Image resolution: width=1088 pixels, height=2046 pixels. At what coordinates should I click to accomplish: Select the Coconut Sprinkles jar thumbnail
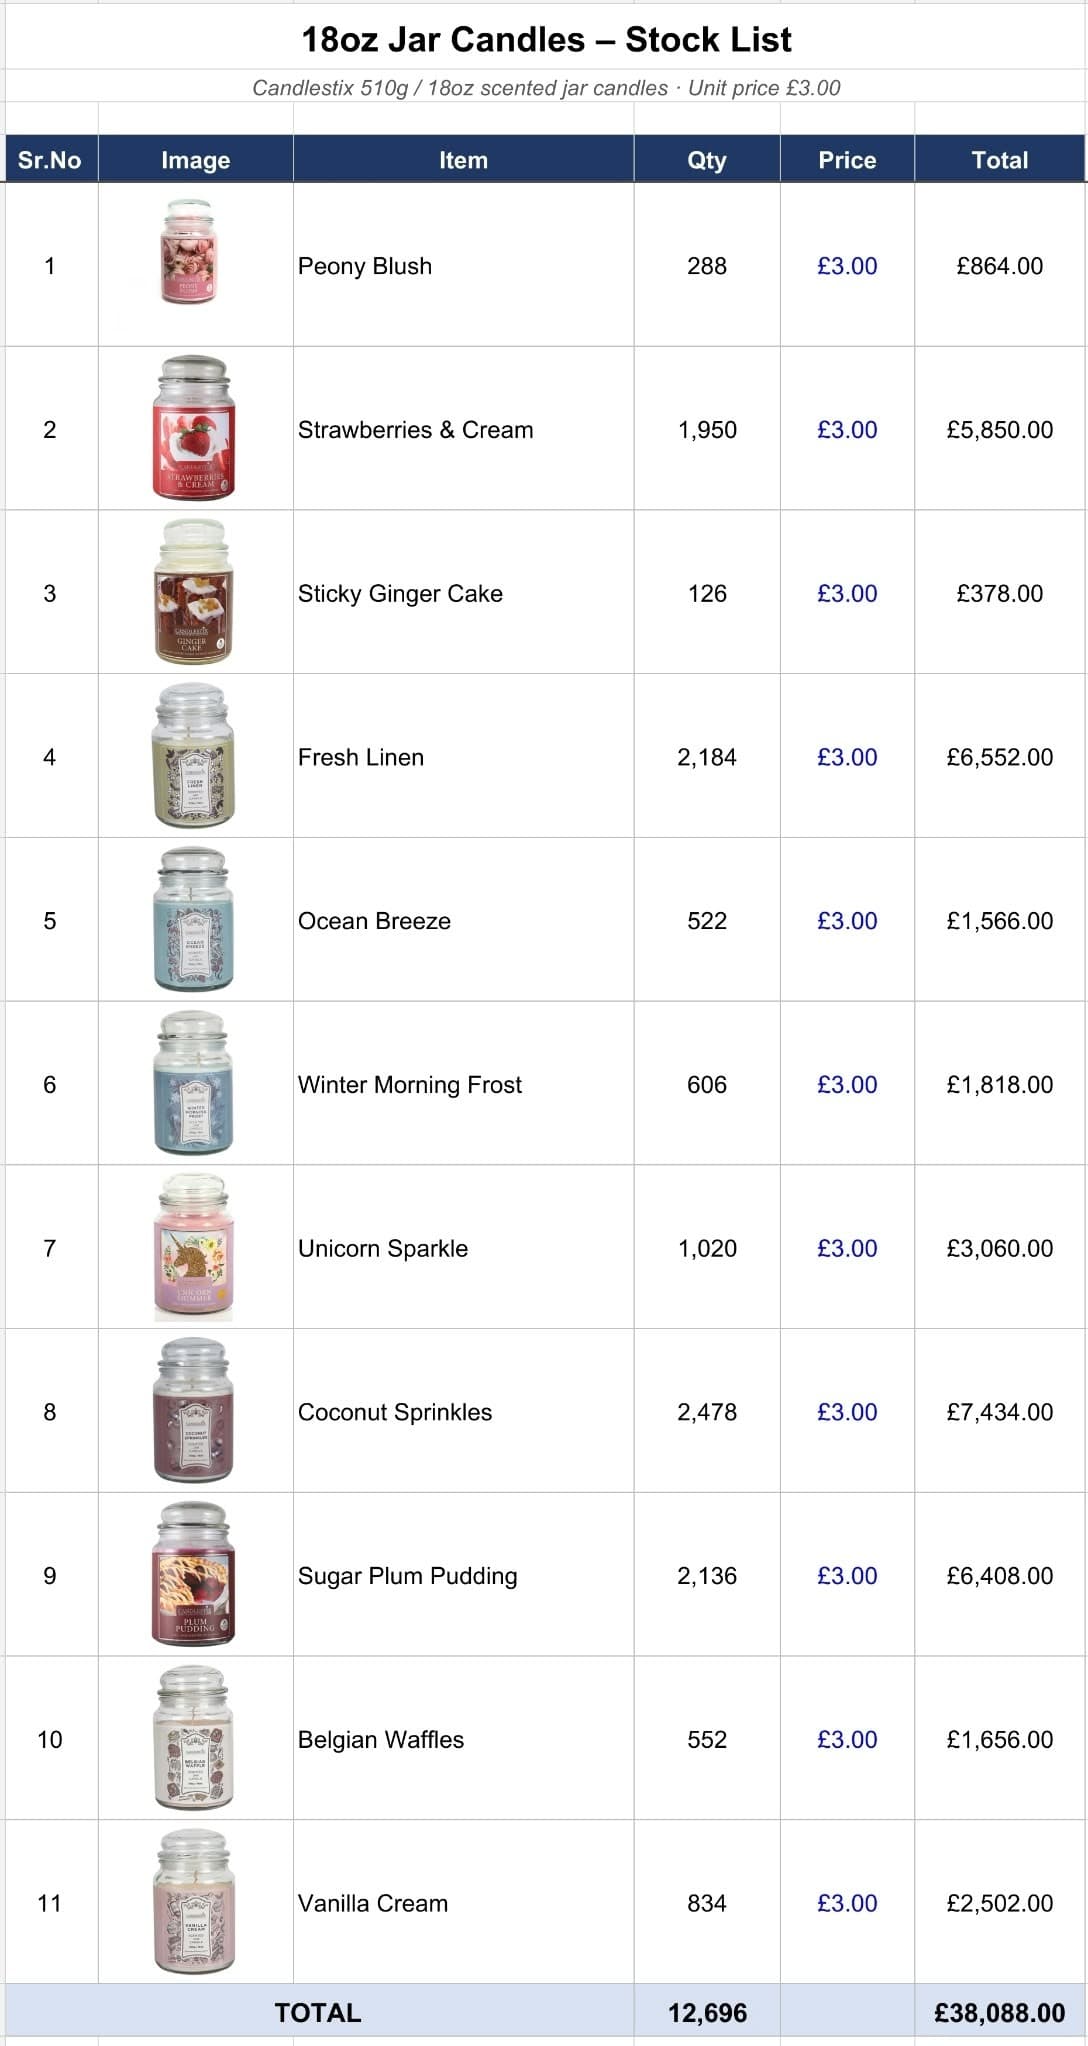(x=194, y=1410)
